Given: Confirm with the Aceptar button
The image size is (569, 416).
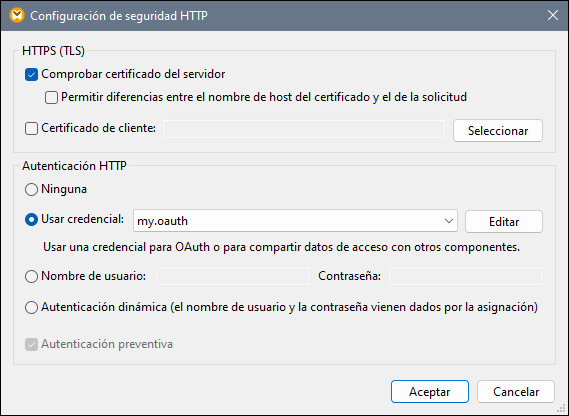Looking at the screenshot, I should tap(430, 392).
